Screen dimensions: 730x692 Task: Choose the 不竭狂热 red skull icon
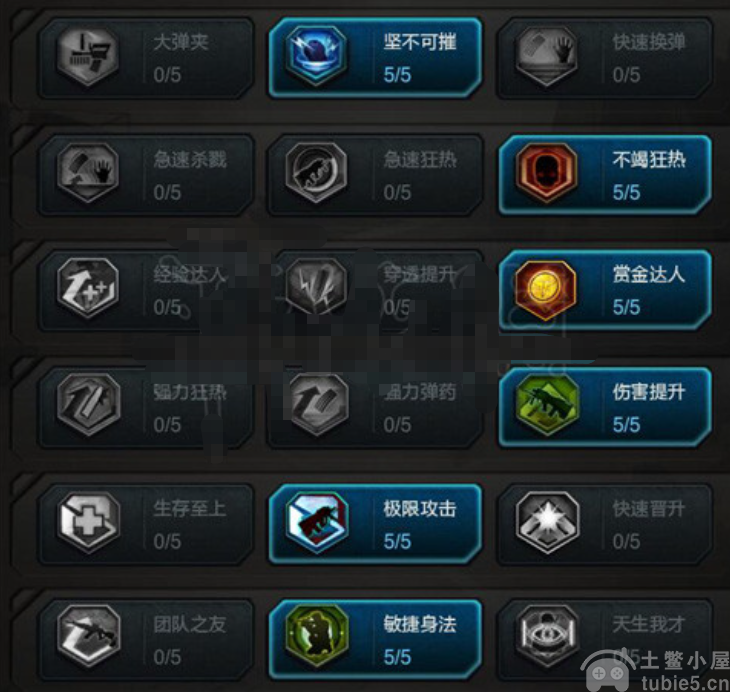(546, 172)
